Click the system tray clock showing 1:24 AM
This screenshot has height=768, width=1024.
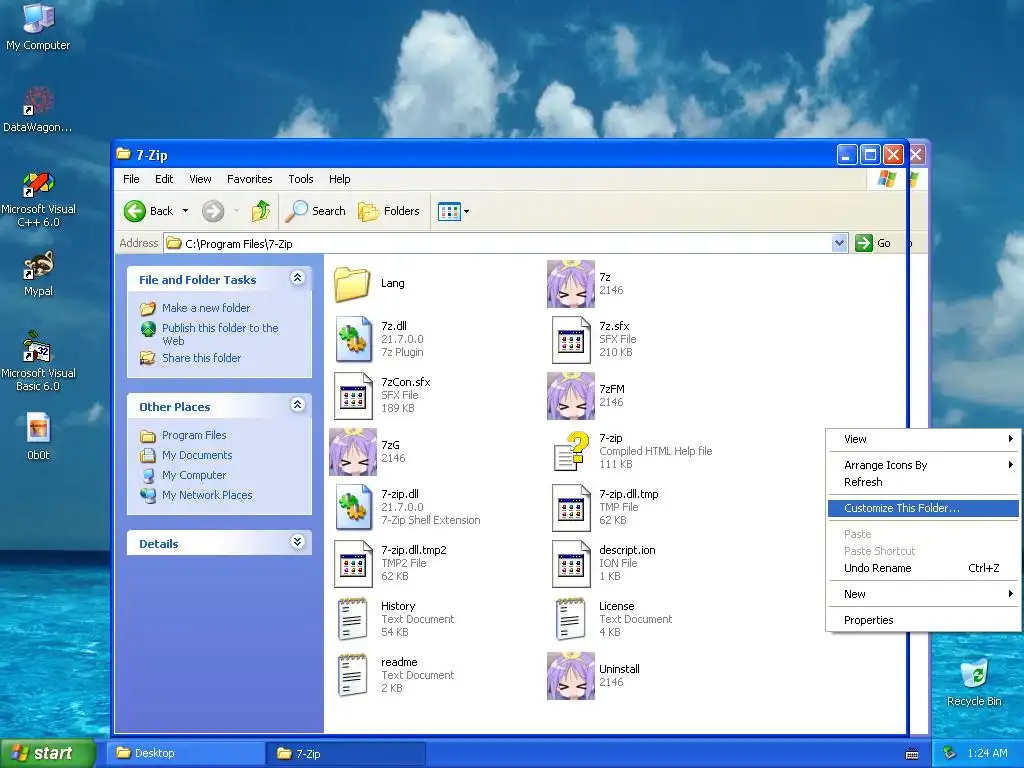coord(987,754)
